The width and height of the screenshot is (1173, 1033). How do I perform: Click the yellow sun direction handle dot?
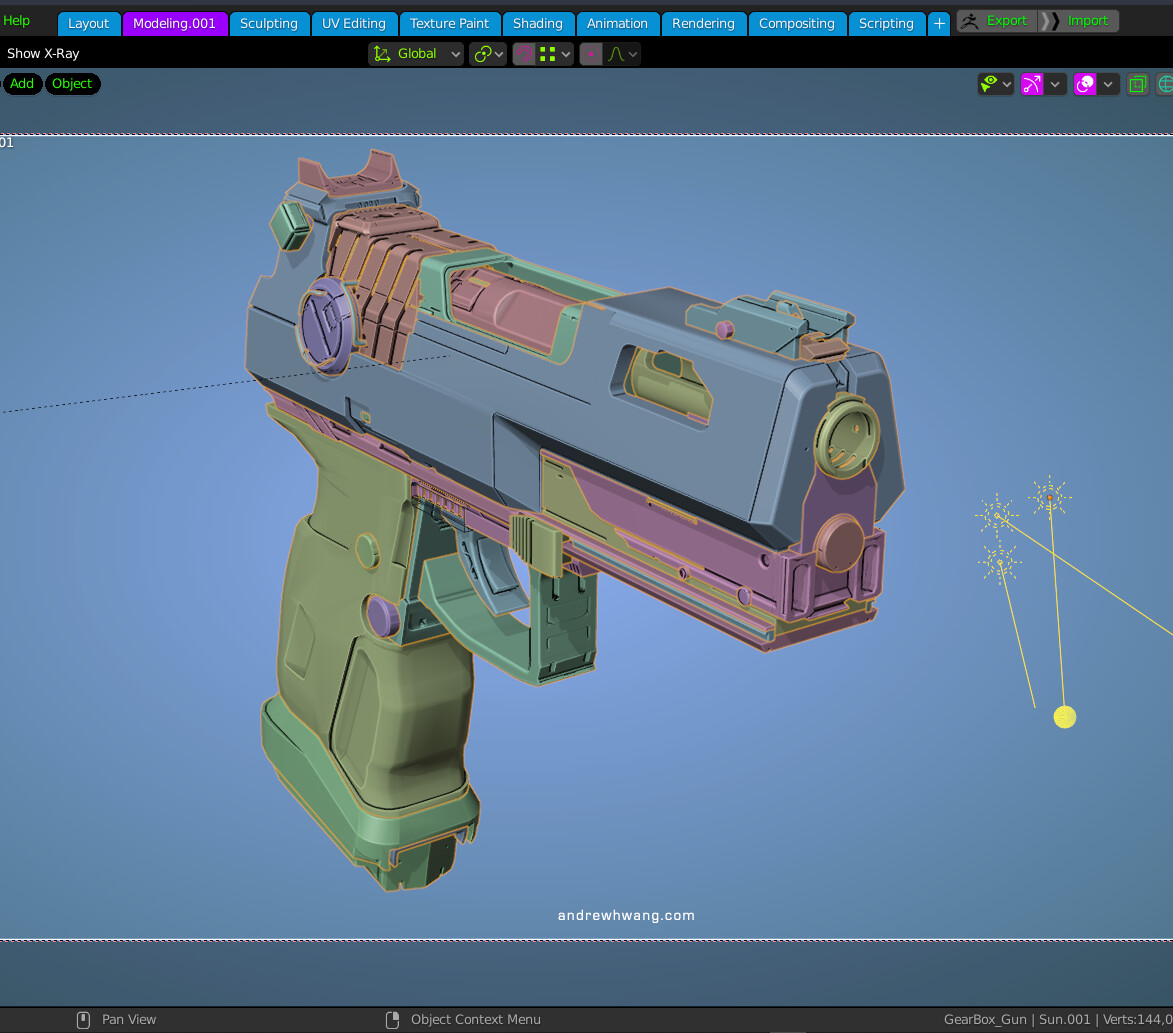(x=1065, y=717)
